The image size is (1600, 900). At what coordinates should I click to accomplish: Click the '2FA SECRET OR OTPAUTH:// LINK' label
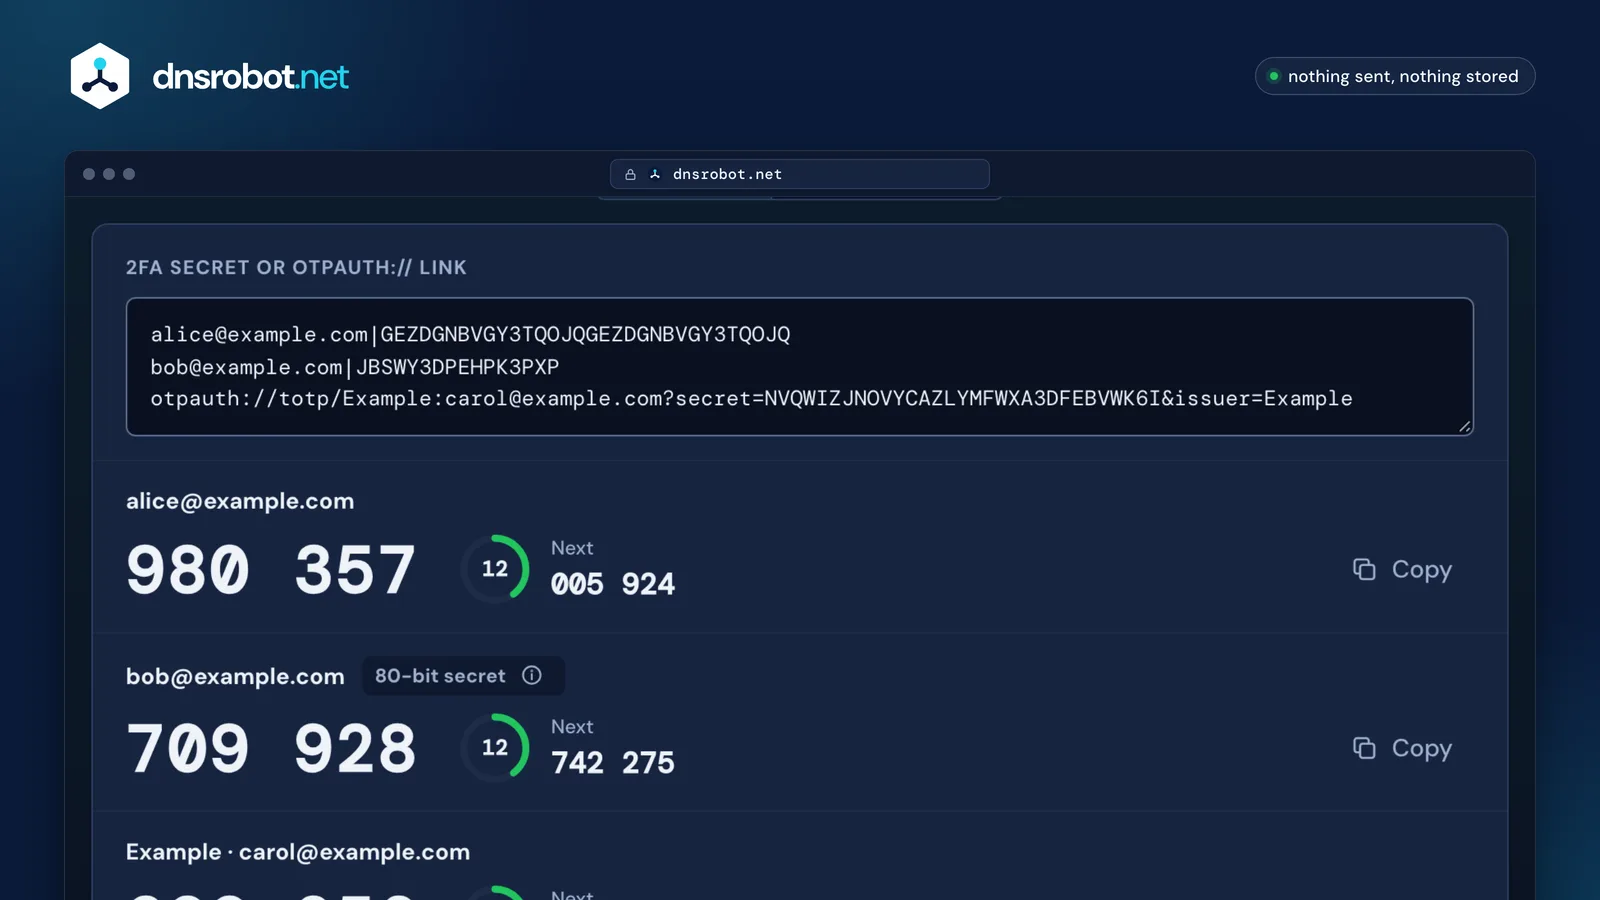click(296, 267)
